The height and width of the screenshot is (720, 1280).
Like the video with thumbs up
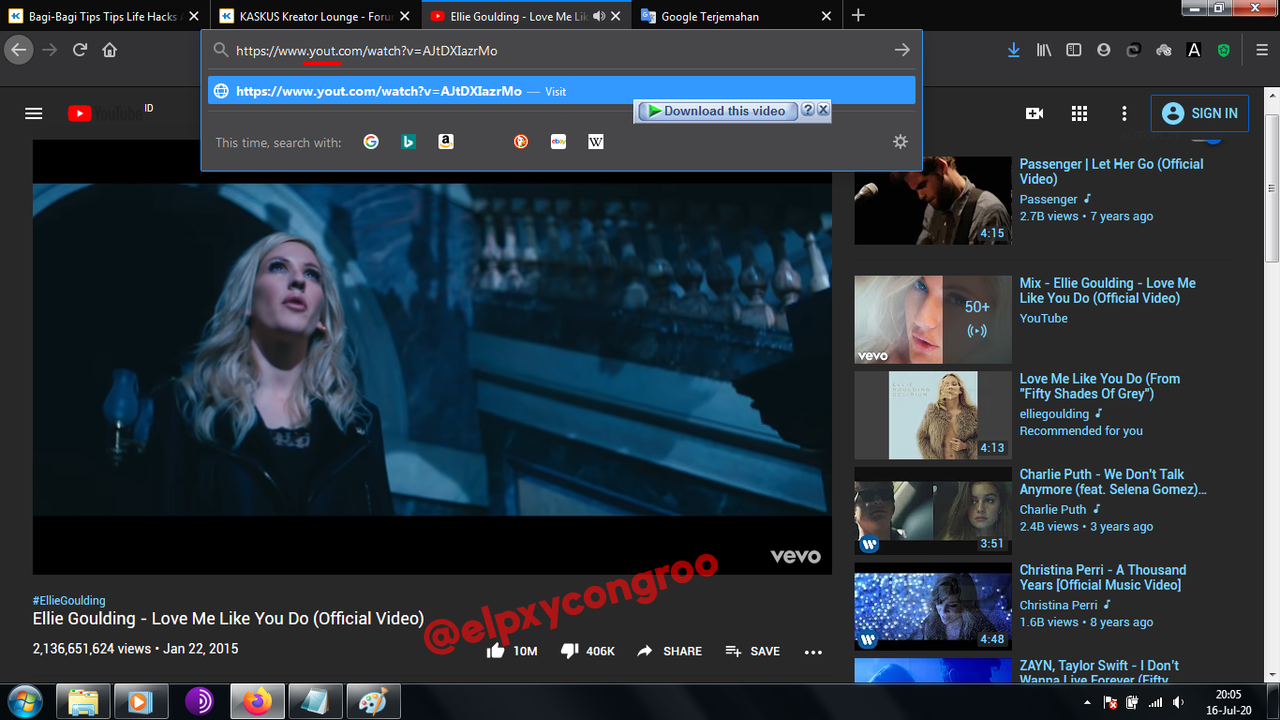(495, 651)
